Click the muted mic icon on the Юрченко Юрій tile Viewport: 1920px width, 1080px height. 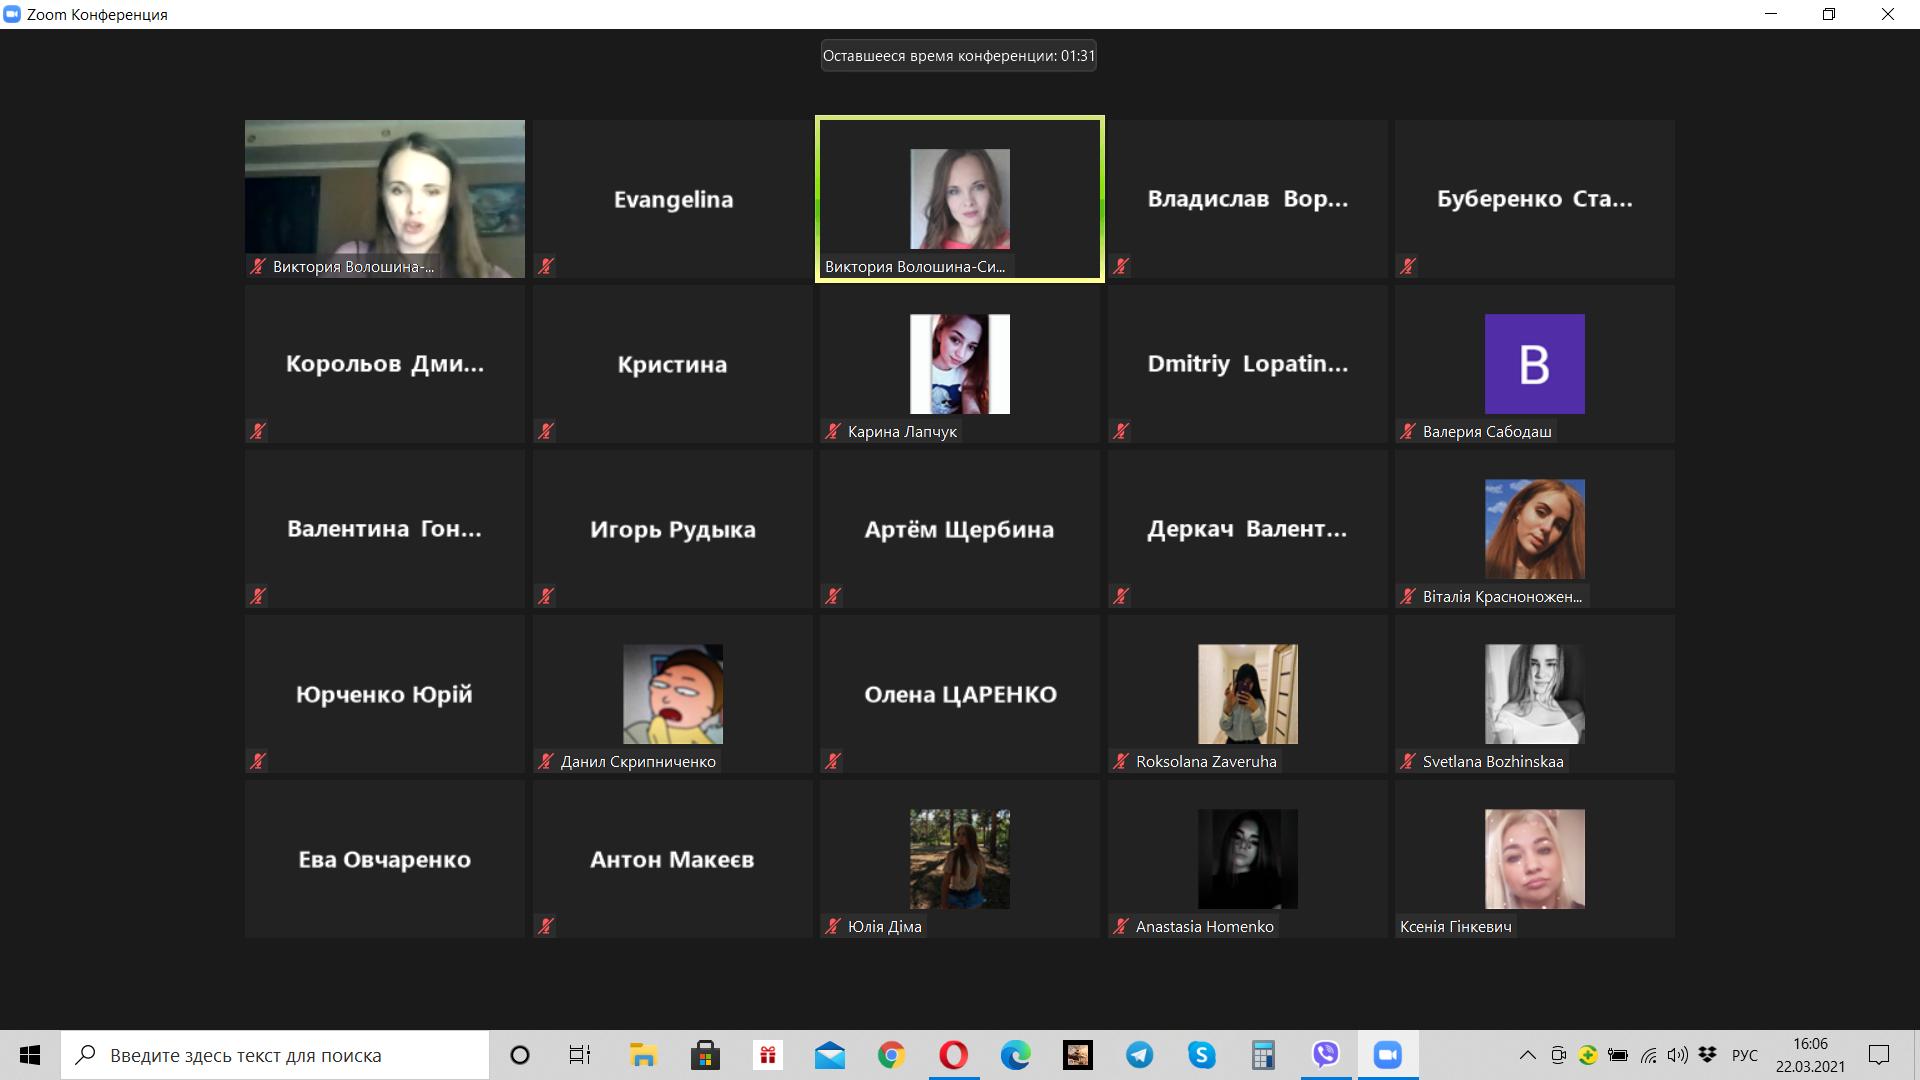(258, 761)
